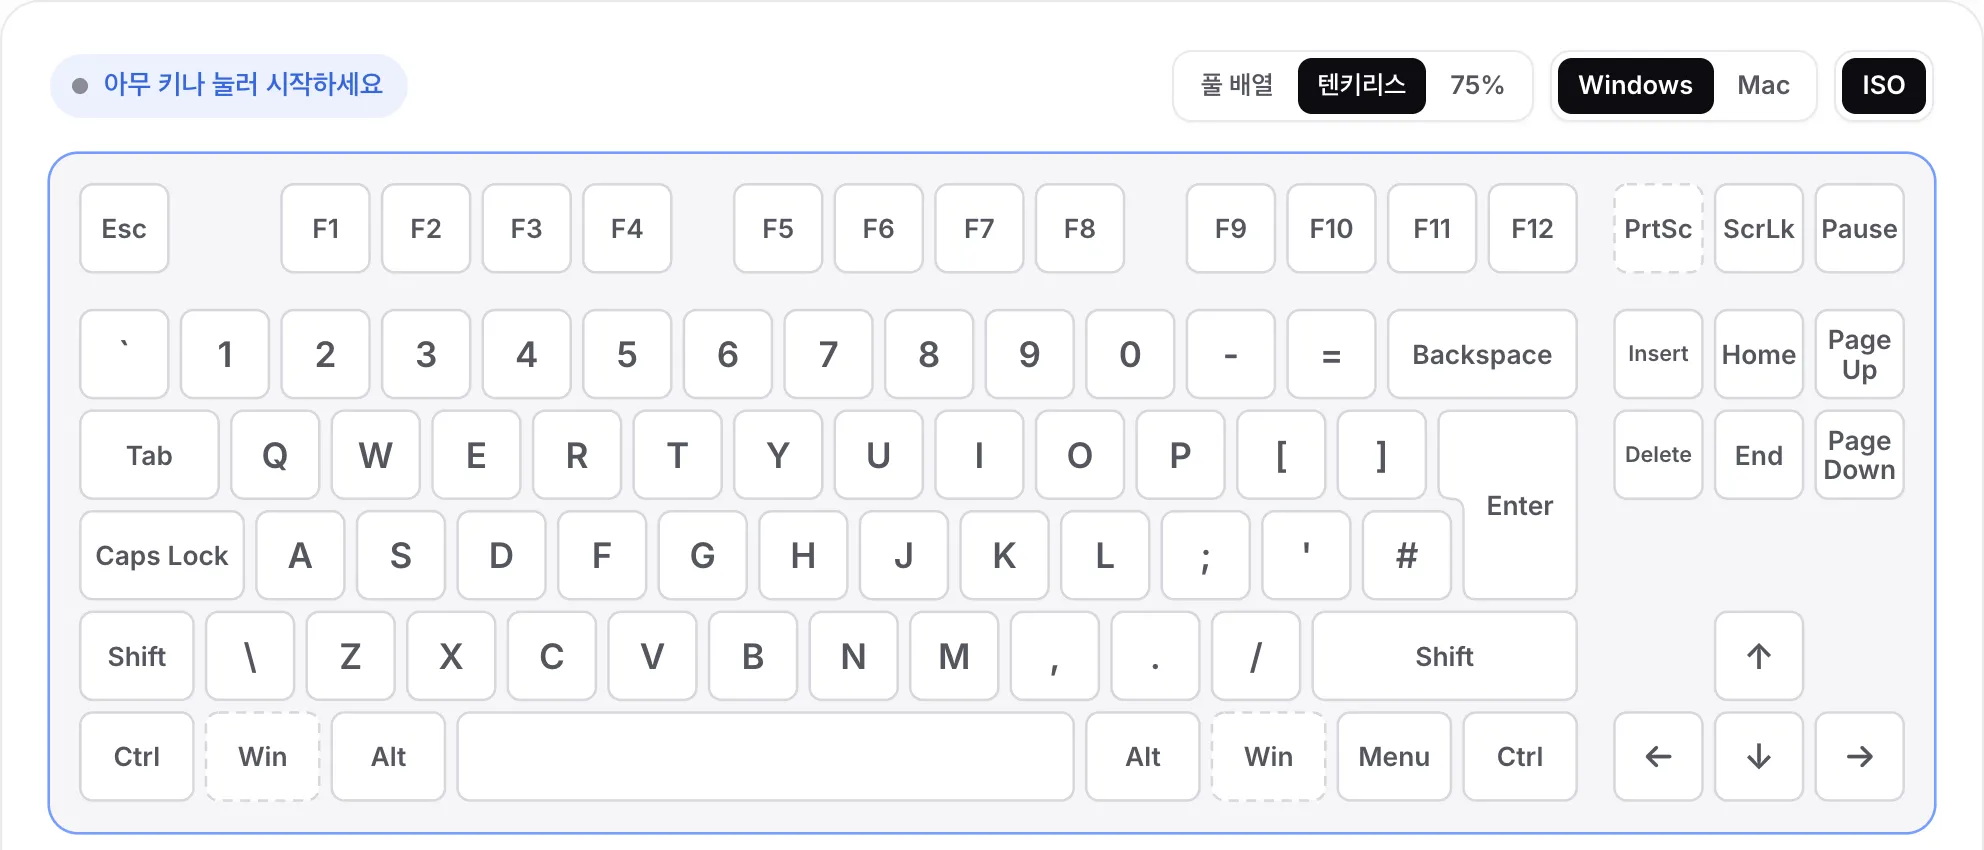Click the left Shift key
The image size is (1984, 850).
(137, 656)
